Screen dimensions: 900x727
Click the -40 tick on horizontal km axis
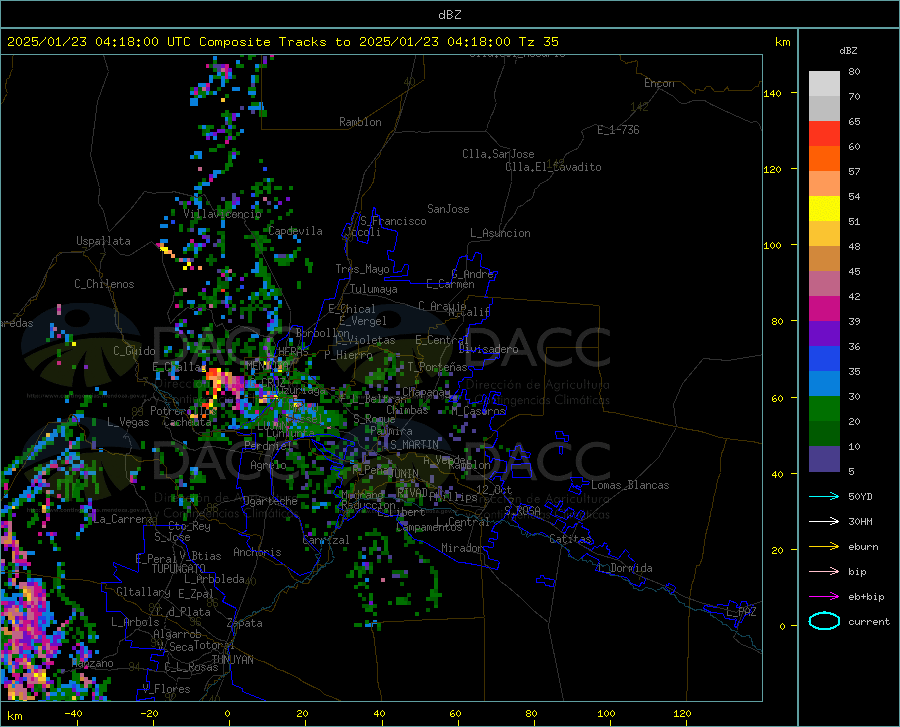[73, 714]
